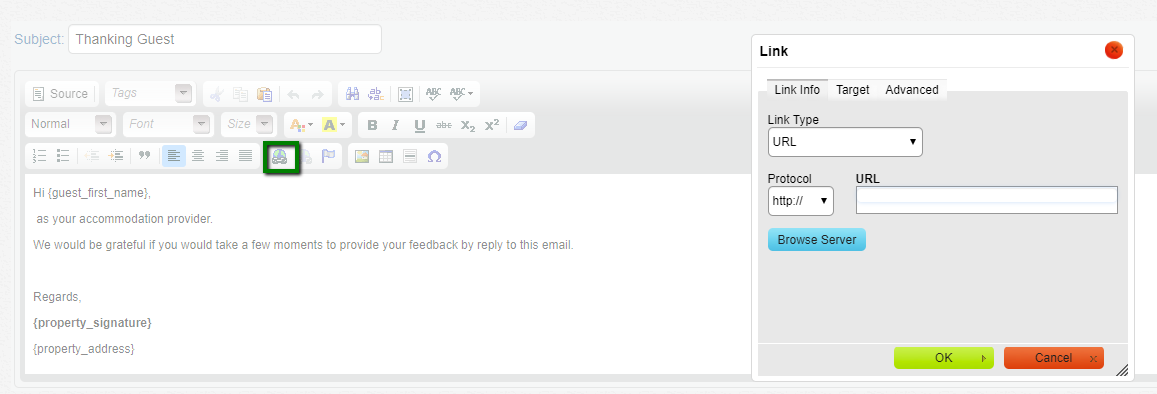Insert a bulleted list
The height and width of the screenshot is (394, 1157).
coord(63,156)
